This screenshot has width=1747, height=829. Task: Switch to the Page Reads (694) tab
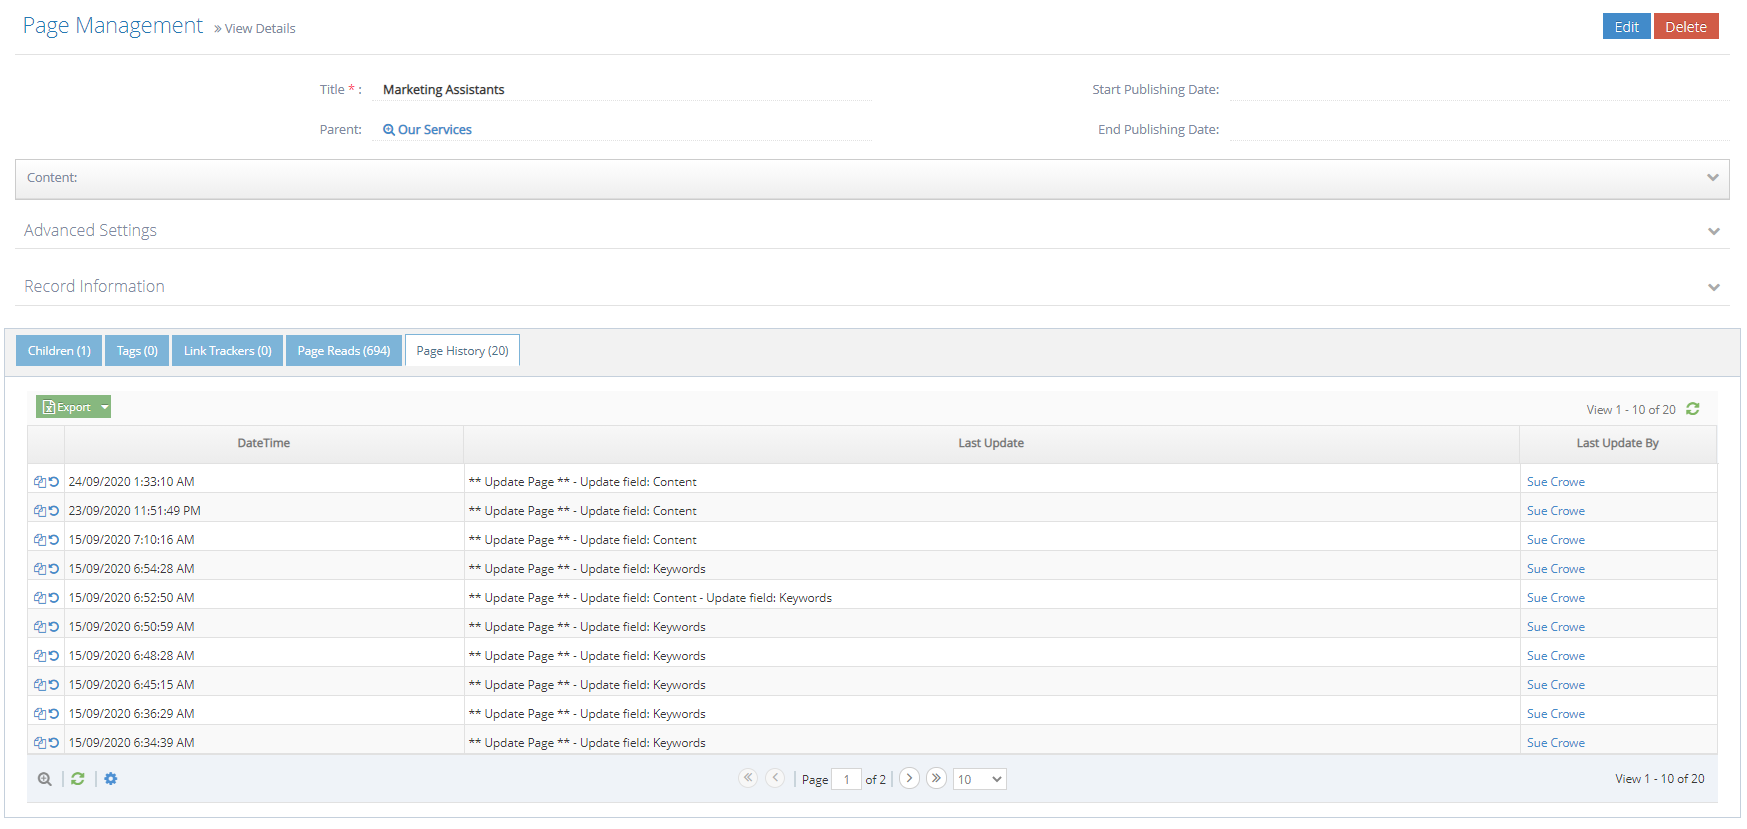tap(343, 351)
